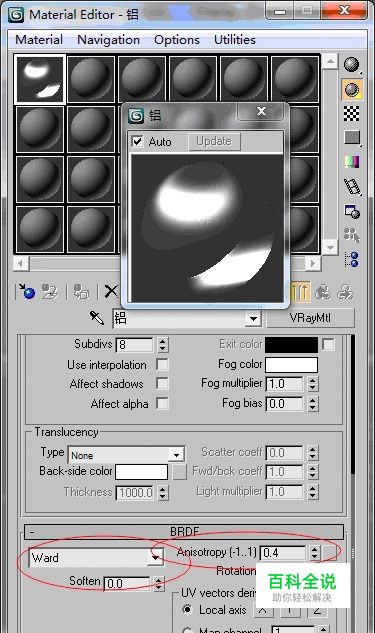Click the Subdivs spinner arrows

pyautogui.click(x=162, y=345)
